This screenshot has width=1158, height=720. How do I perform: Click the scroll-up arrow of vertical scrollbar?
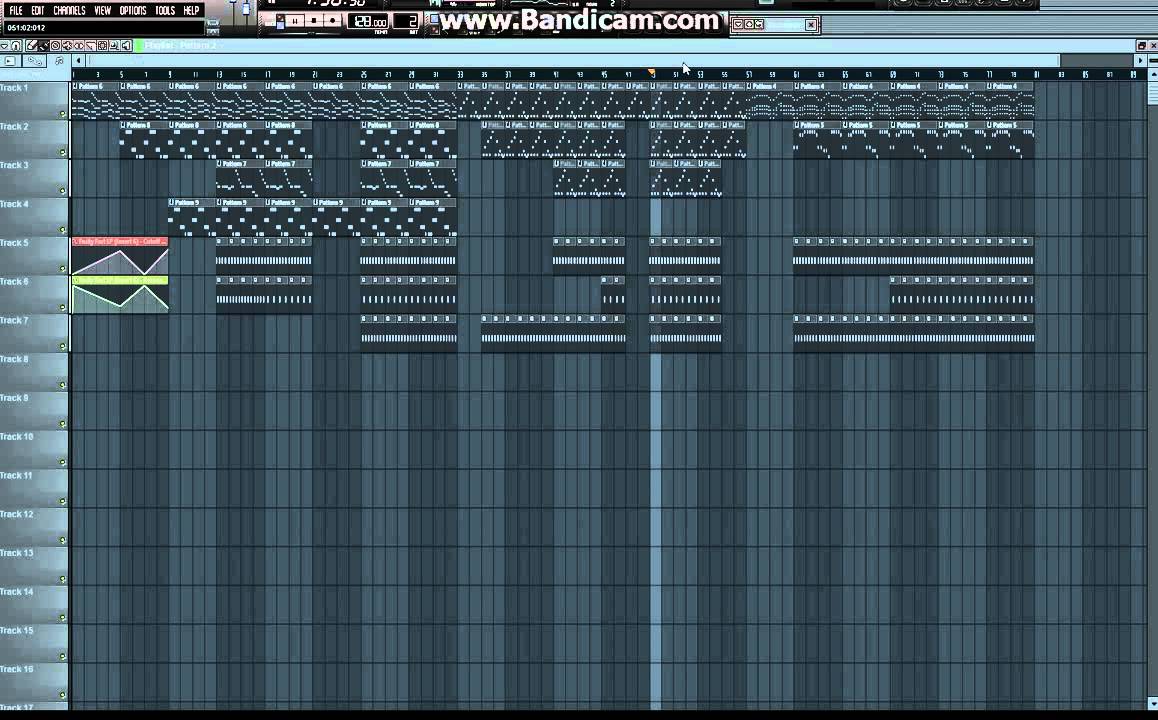1152,75
